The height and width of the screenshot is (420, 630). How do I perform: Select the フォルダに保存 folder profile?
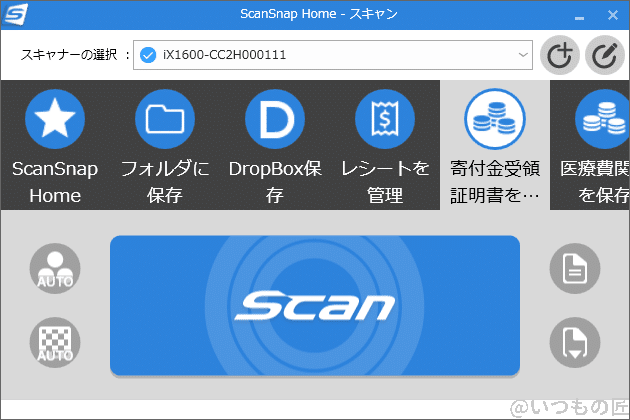click(x=164, y=119)
